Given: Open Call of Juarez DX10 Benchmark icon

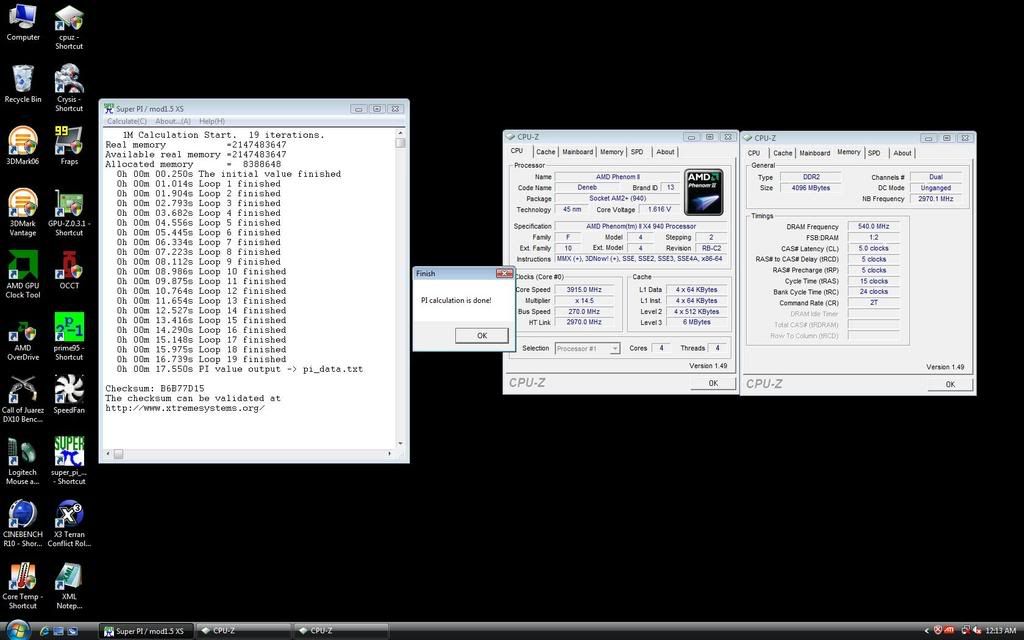Looking at the screenshot, I should pyautogui.click(x=23, y=399).
